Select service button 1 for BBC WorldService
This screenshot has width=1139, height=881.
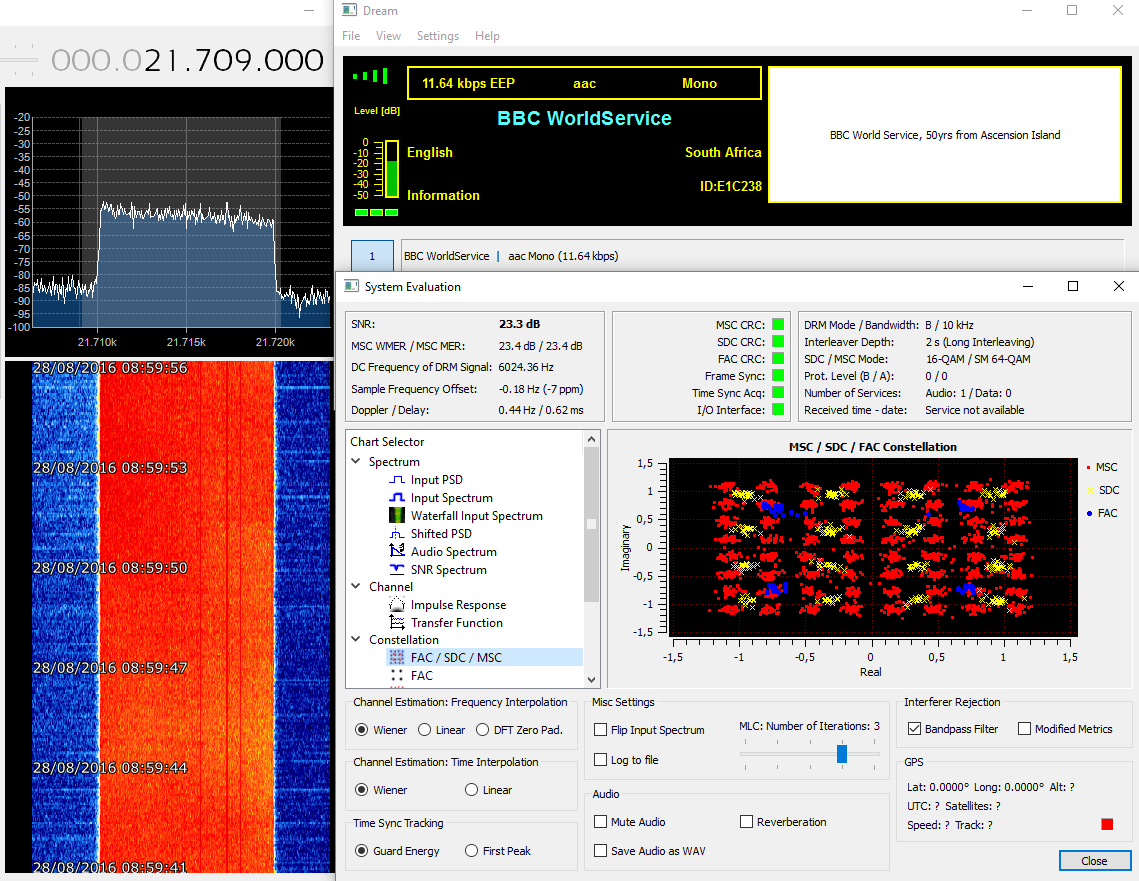373,256
